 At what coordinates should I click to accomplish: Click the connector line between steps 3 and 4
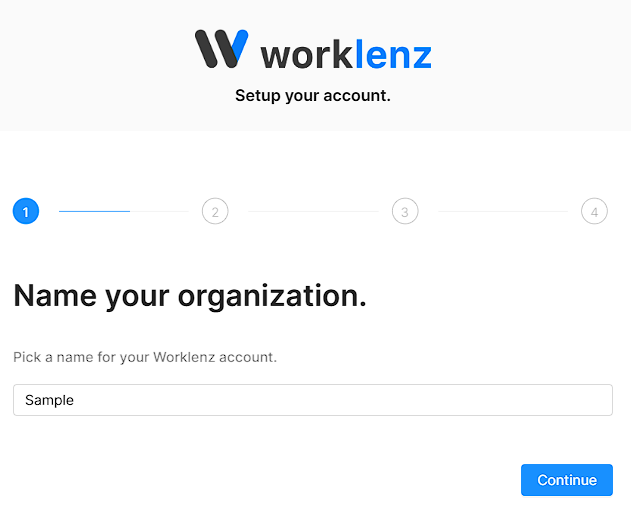(502, 211)
